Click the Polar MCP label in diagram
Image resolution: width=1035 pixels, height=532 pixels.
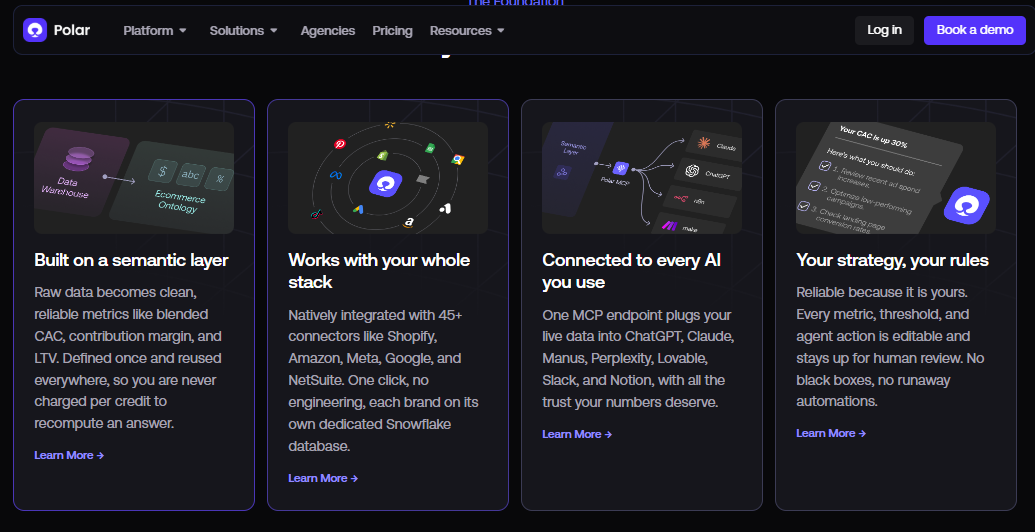click(617, 180)
